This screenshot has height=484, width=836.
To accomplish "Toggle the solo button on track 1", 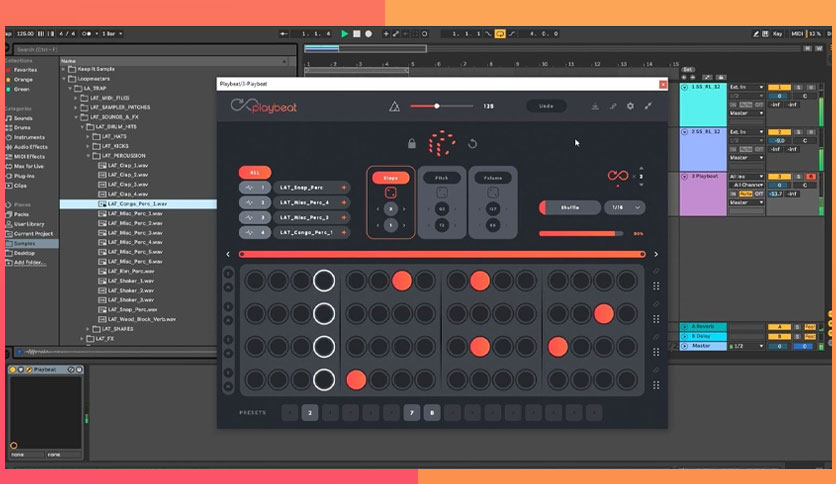I will 798,87.
